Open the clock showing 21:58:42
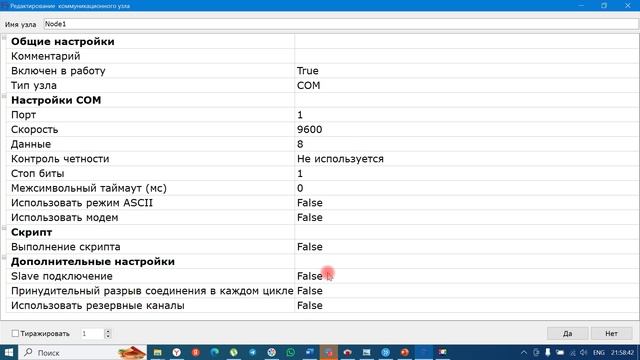The width and height of the screenshot is (640, 360). (622, 352)
